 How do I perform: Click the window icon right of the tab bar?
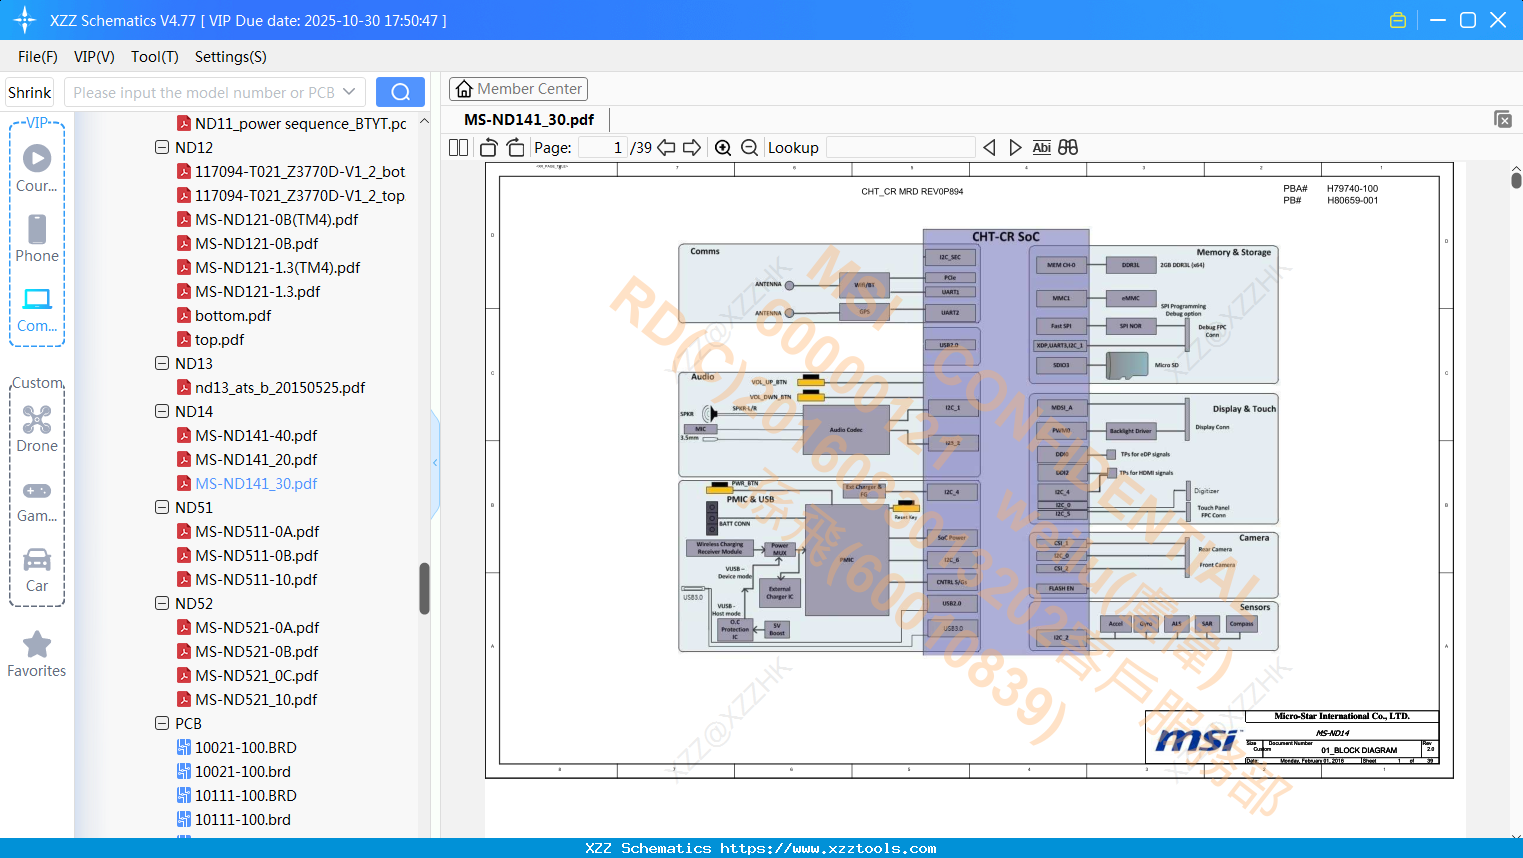click(x=1502, y=119)
